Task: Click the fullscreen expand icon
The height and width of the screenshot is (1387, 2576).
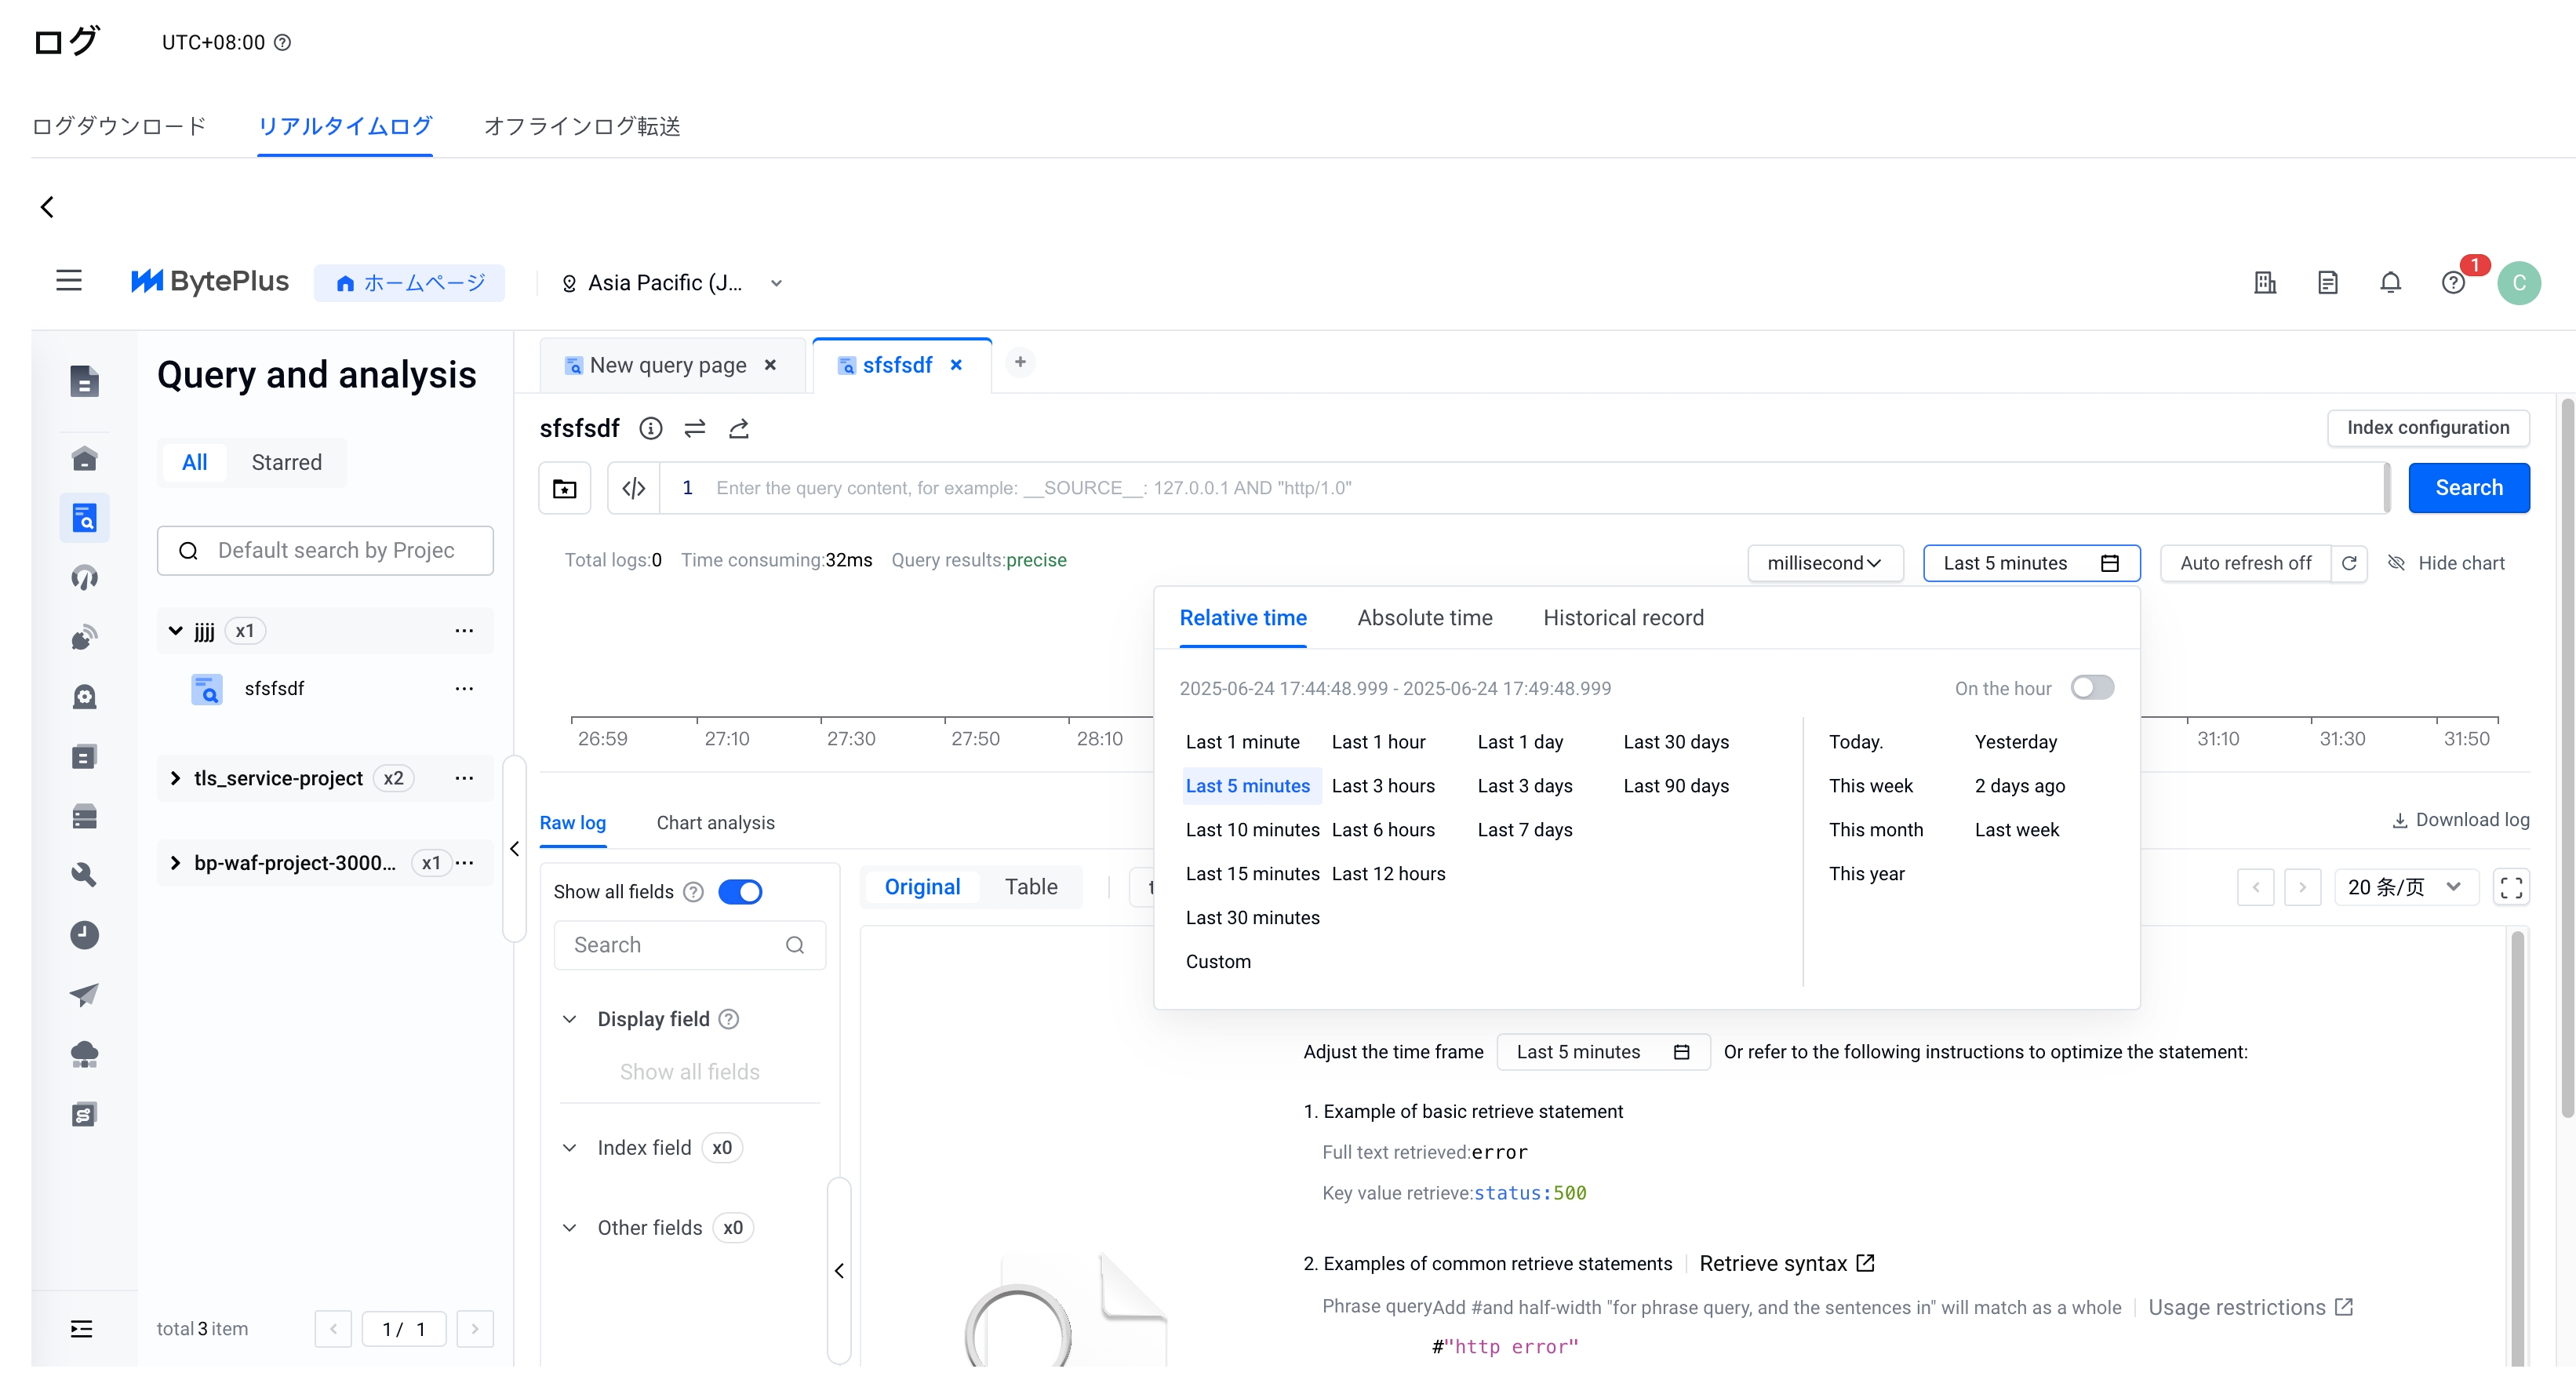Action: pos(2511,887)
